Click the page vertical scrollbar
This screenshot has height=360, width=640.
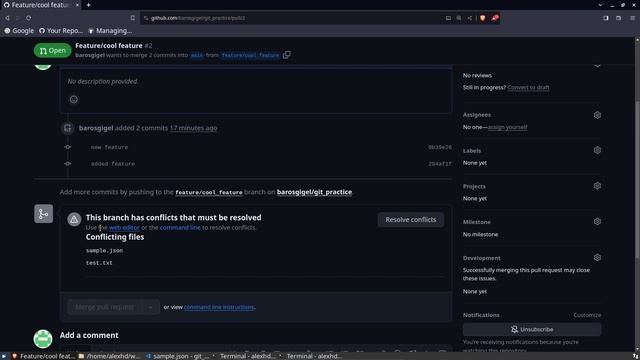coord(637,180)
